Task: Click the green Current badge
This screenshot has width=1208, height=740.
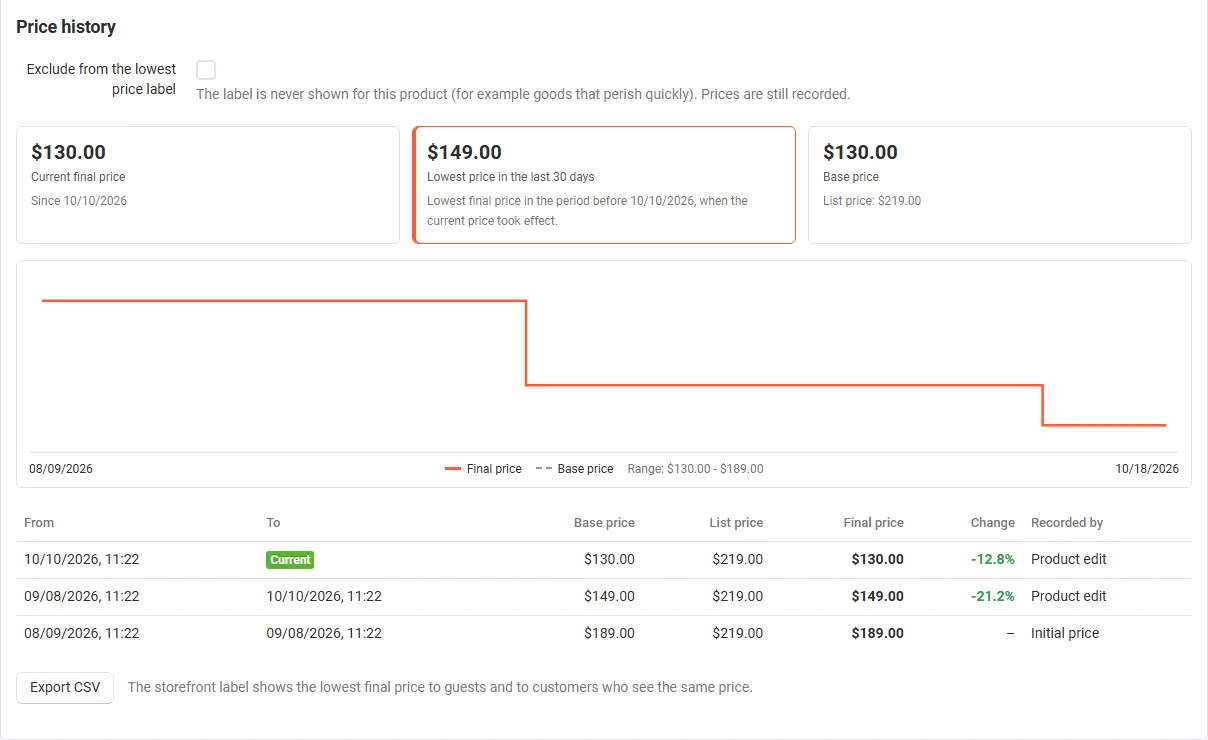Action: pyautogui.click(x=290, y=560)
